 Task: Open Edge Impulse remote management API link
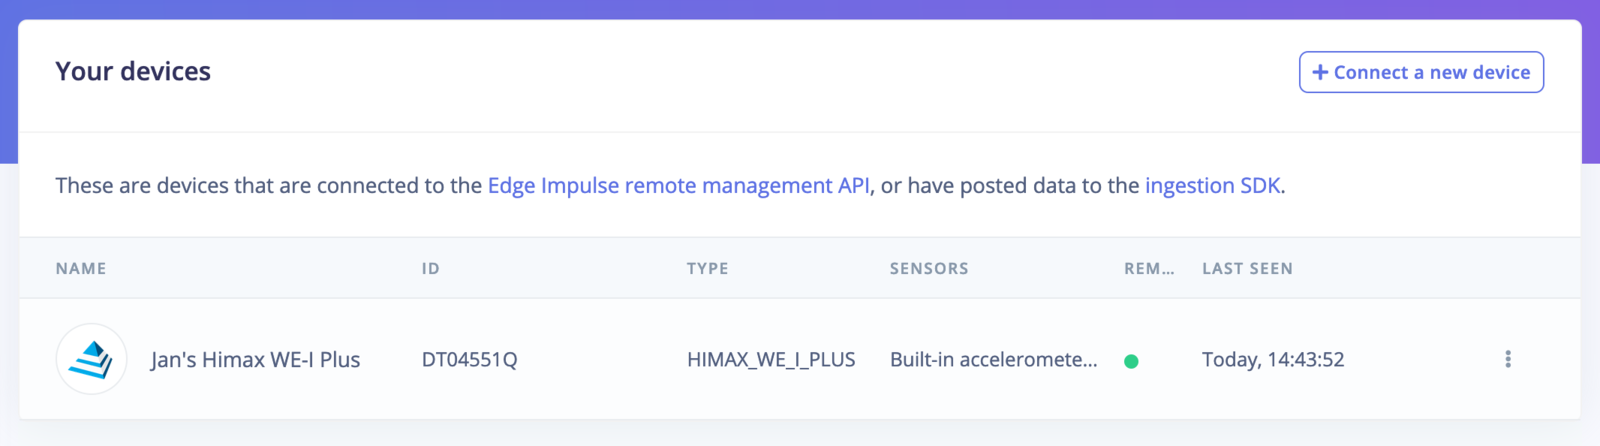click(x=678, y=185)
